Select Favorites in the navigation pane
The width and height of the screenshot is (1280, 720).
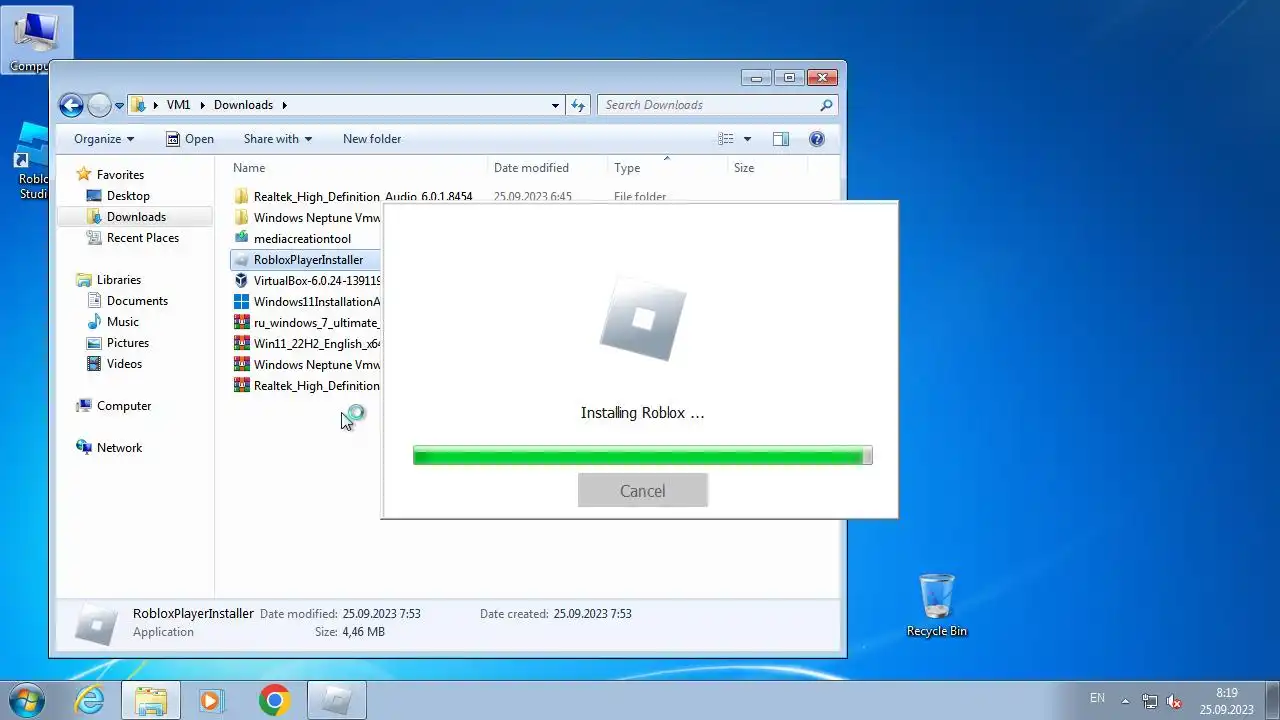pos(120,175)
